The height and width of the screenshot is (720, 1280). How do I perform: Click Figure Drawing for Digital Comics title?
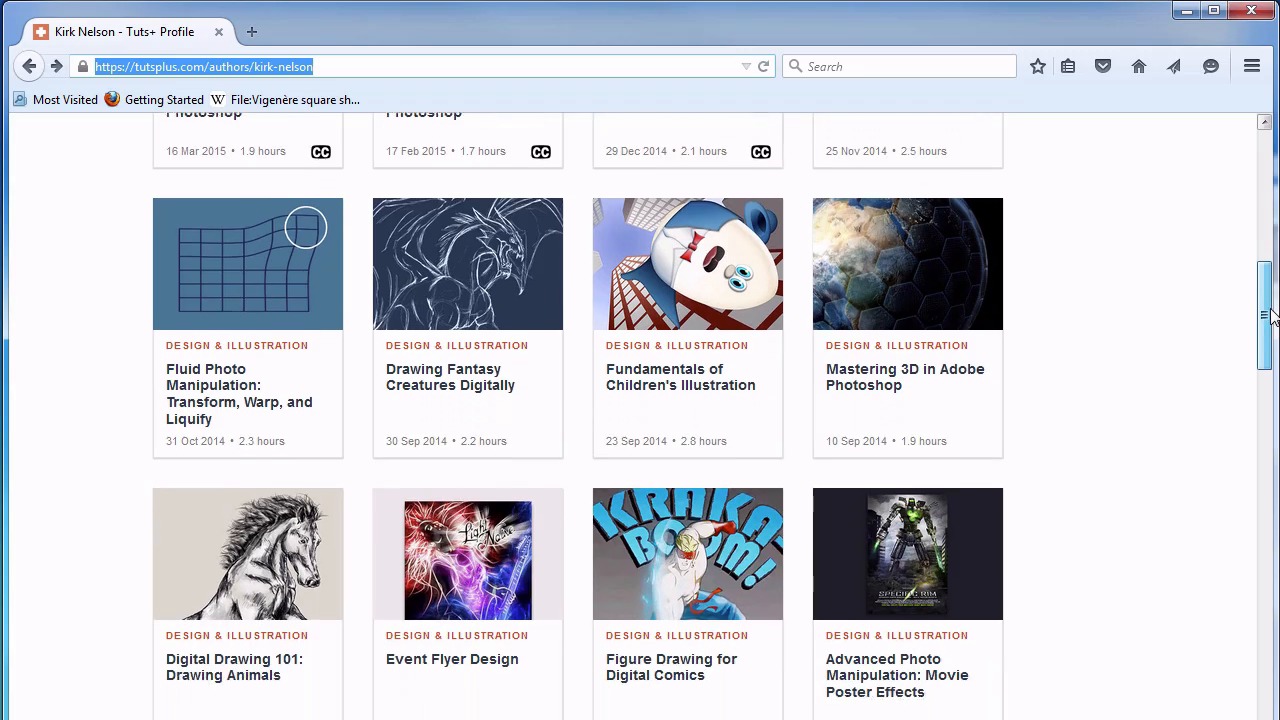671,667
